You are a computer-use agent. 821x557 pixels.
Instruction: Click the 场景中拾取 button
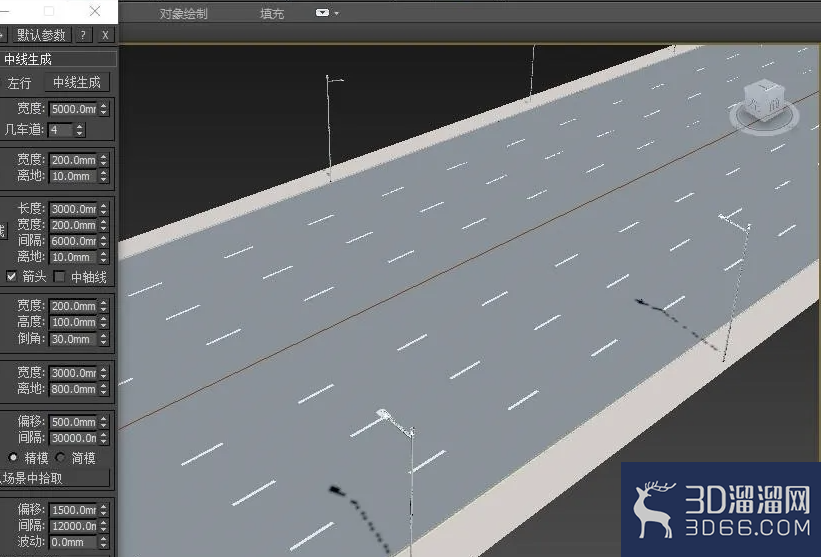(54, 478)
